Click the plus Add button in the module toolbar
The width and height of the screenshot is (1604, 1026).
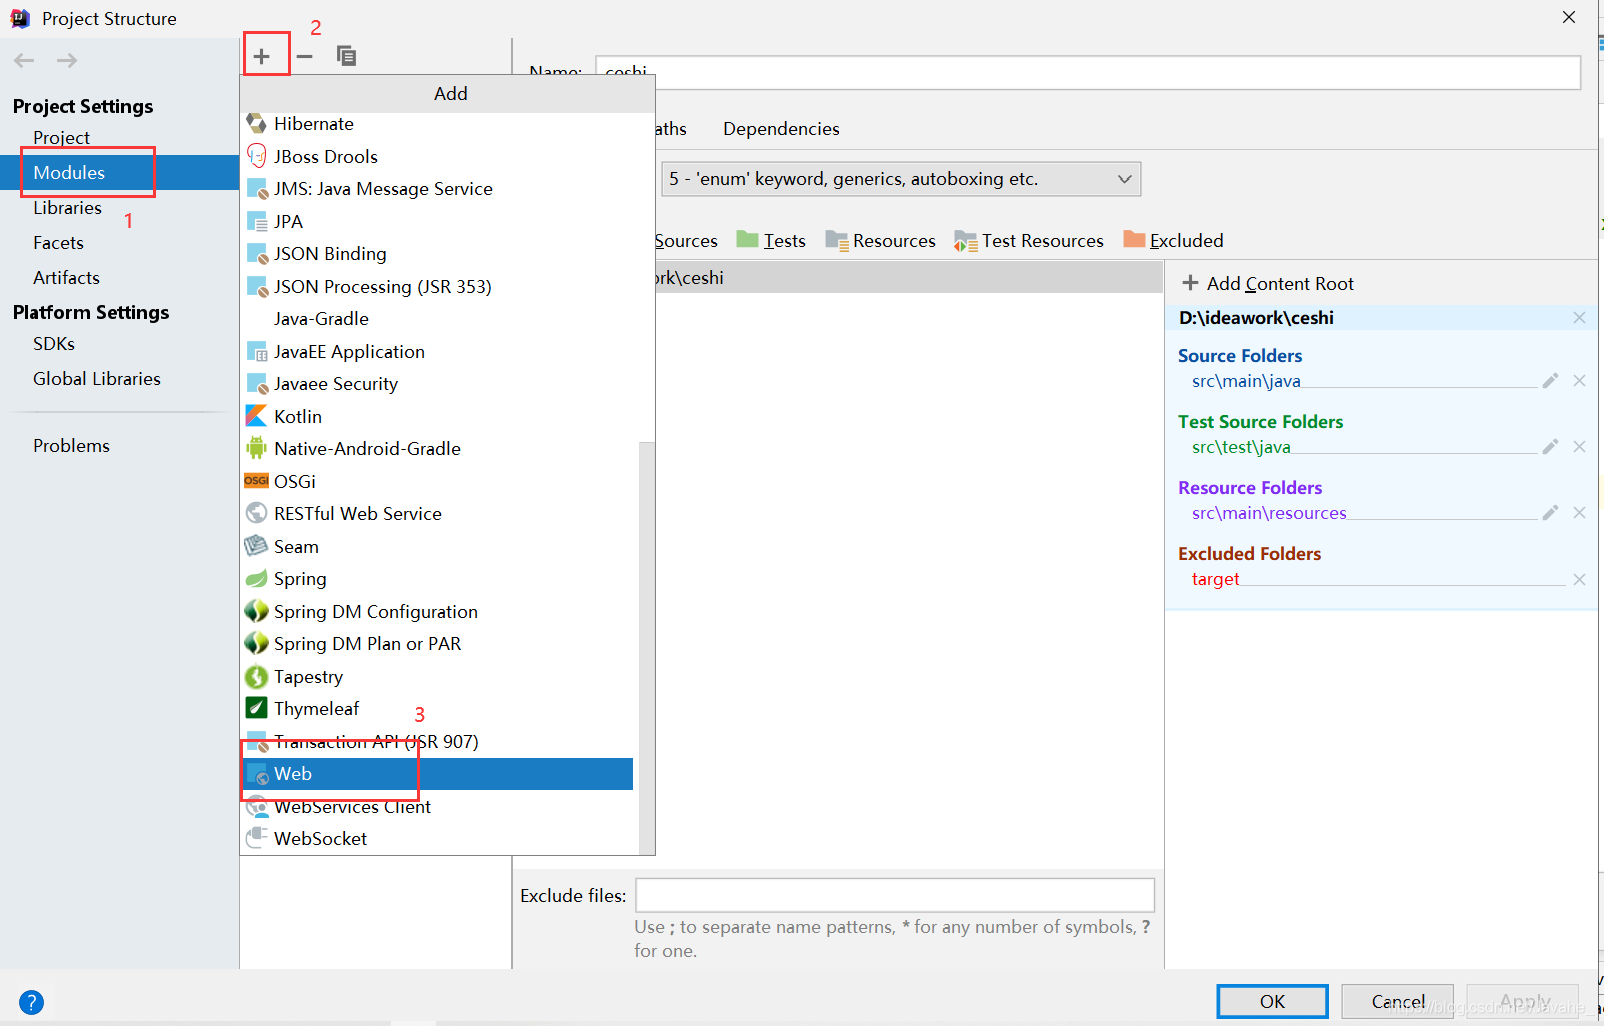click(x=262, y=56)
